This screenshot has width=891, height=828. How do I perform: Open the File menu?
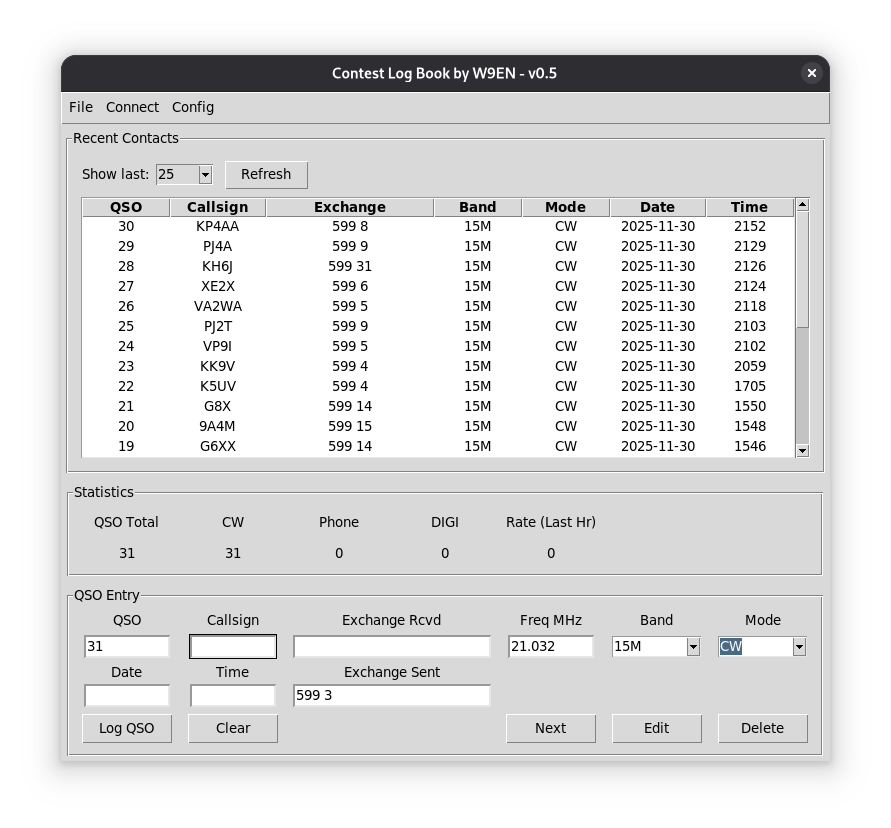(x=81, y=107)
